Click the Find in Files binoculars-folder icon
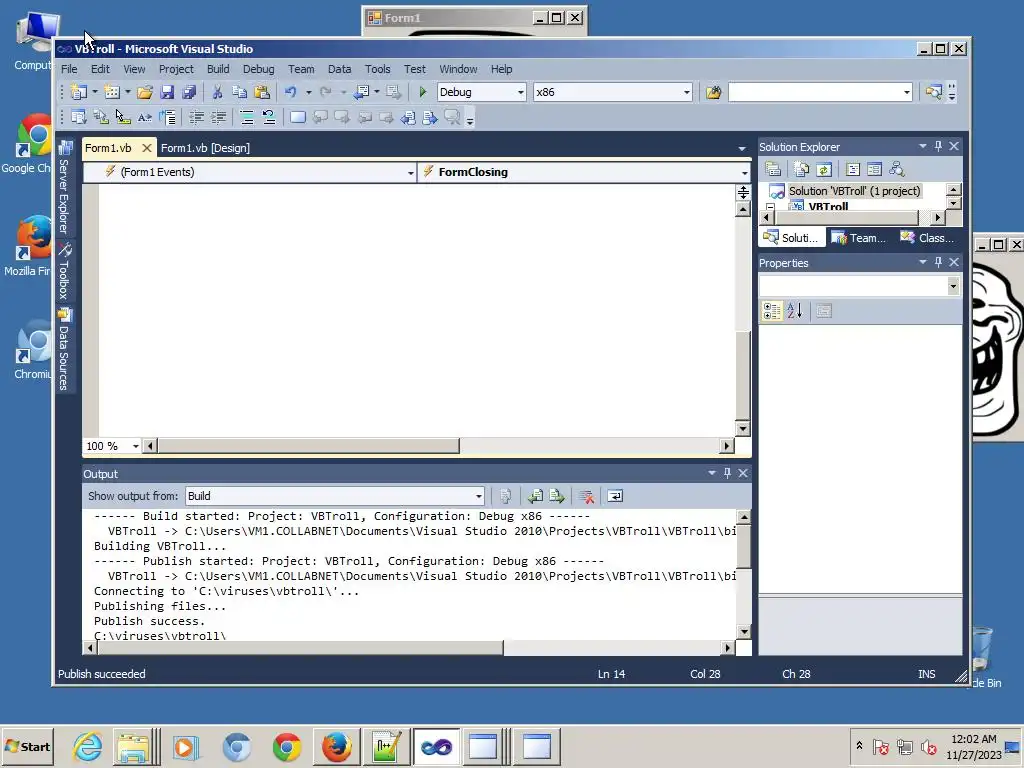The width and height of the screenshot is (1024, 768). pos(713,92)
